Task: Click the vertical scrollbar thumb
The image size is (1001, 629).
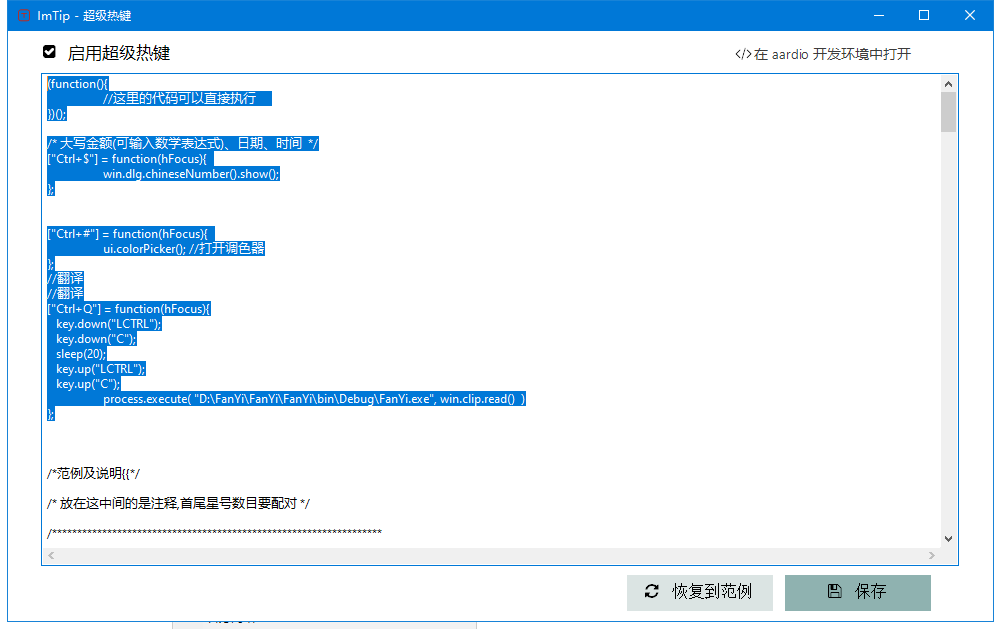Action: (x=948, y=112)
